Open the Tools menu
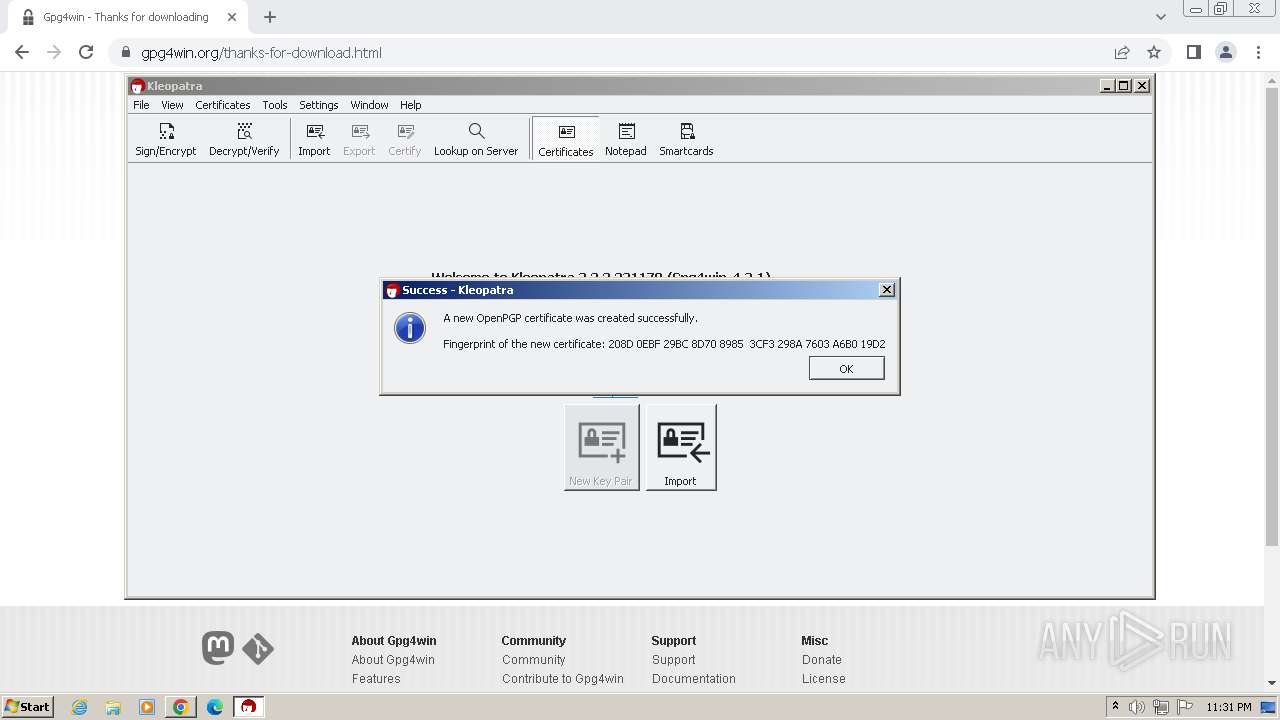This screenshot has height=720, width=1280. coord(275,105)
